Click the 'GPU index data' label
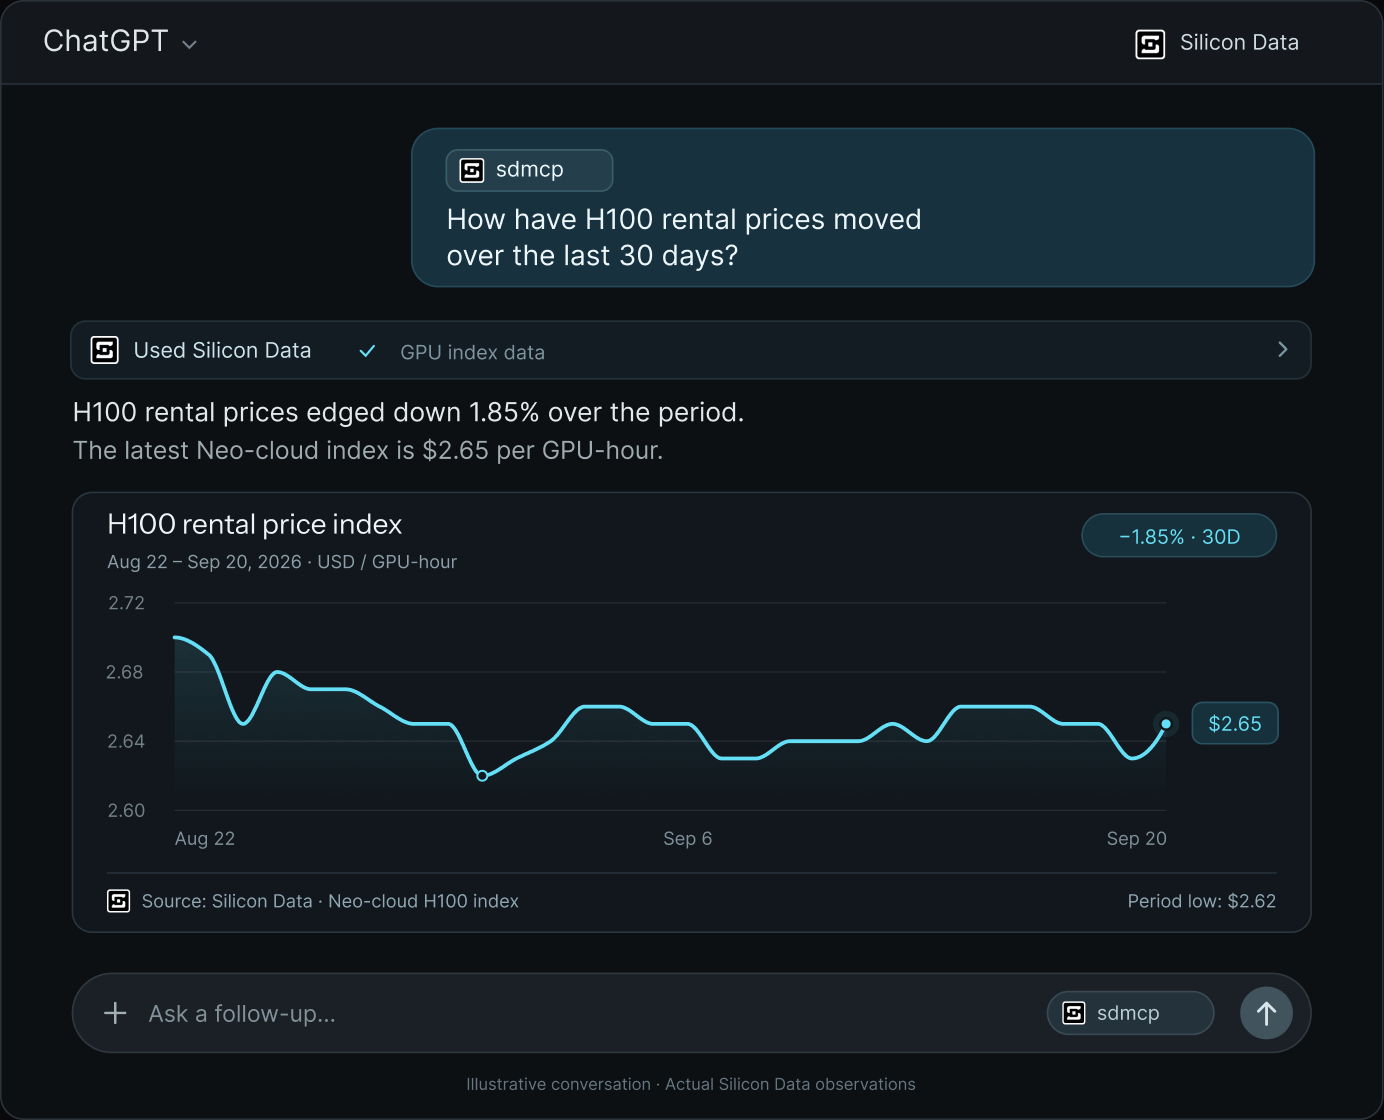Image resolution: width=1384 pixels, height=1120 pixels. 472,352
